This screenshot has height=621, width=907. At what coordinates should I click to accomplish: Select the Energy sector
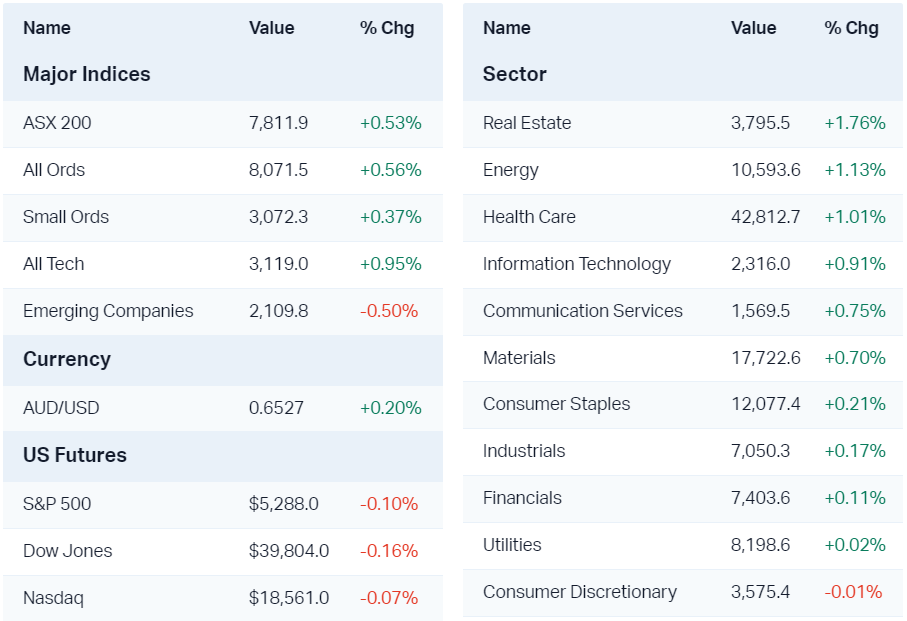511,170
